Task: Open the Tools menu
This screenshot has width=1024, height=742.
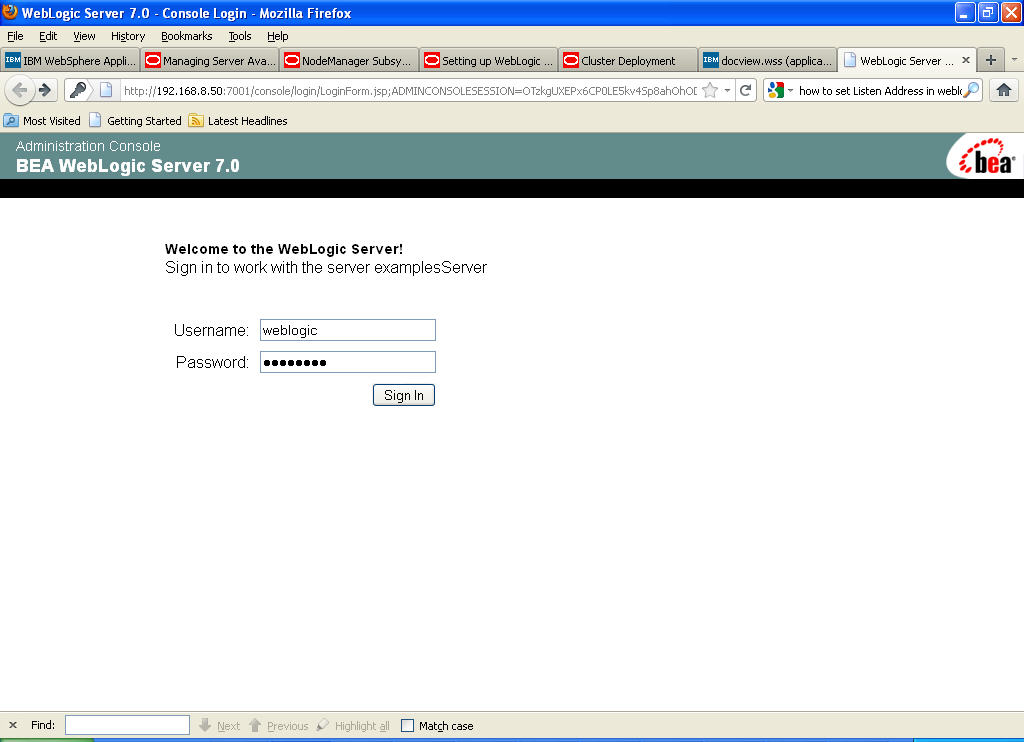Action: tap(240, 36)
